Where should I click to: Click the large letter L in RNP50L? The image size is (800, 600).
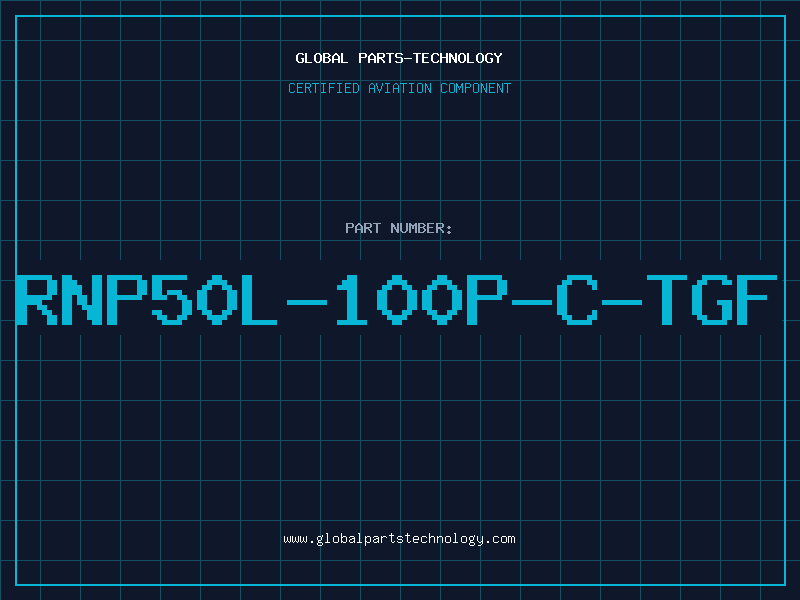click(259, 299)
